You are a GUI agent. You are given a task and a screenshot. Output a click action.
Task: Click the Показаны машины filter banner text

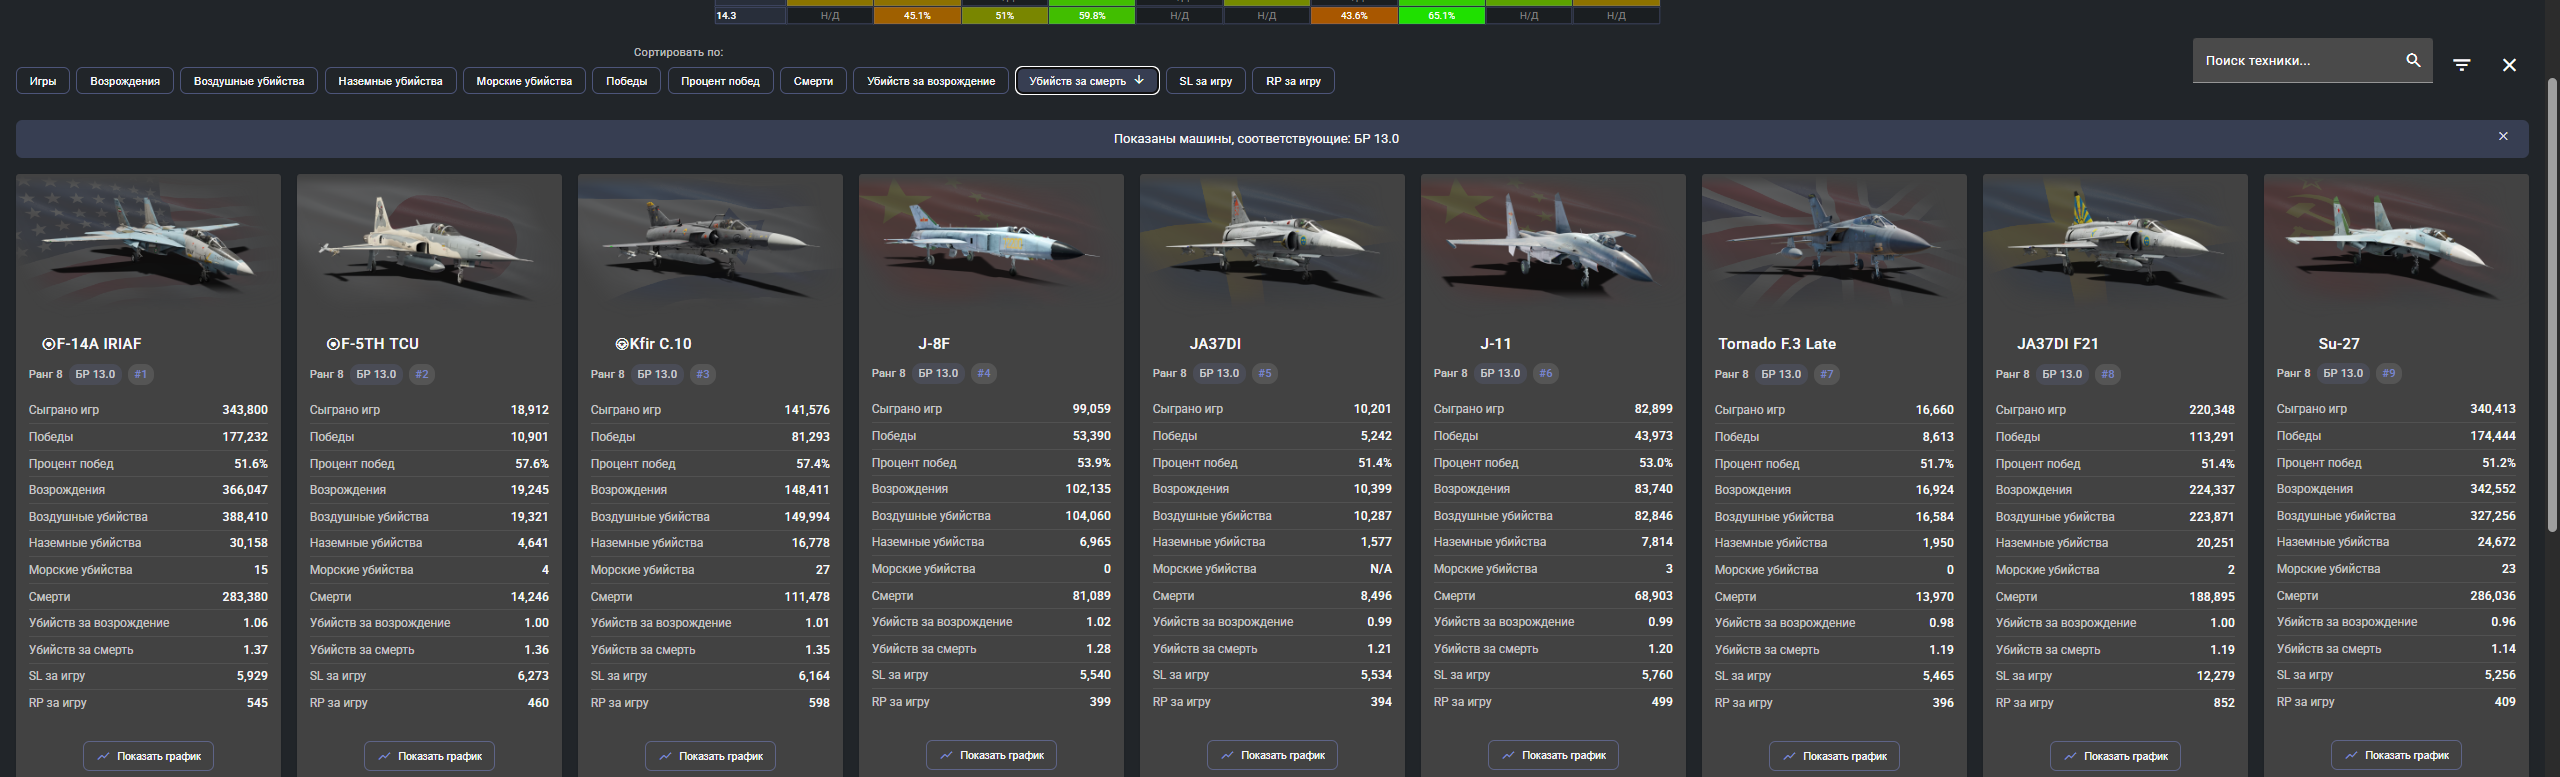(1256, 139)
